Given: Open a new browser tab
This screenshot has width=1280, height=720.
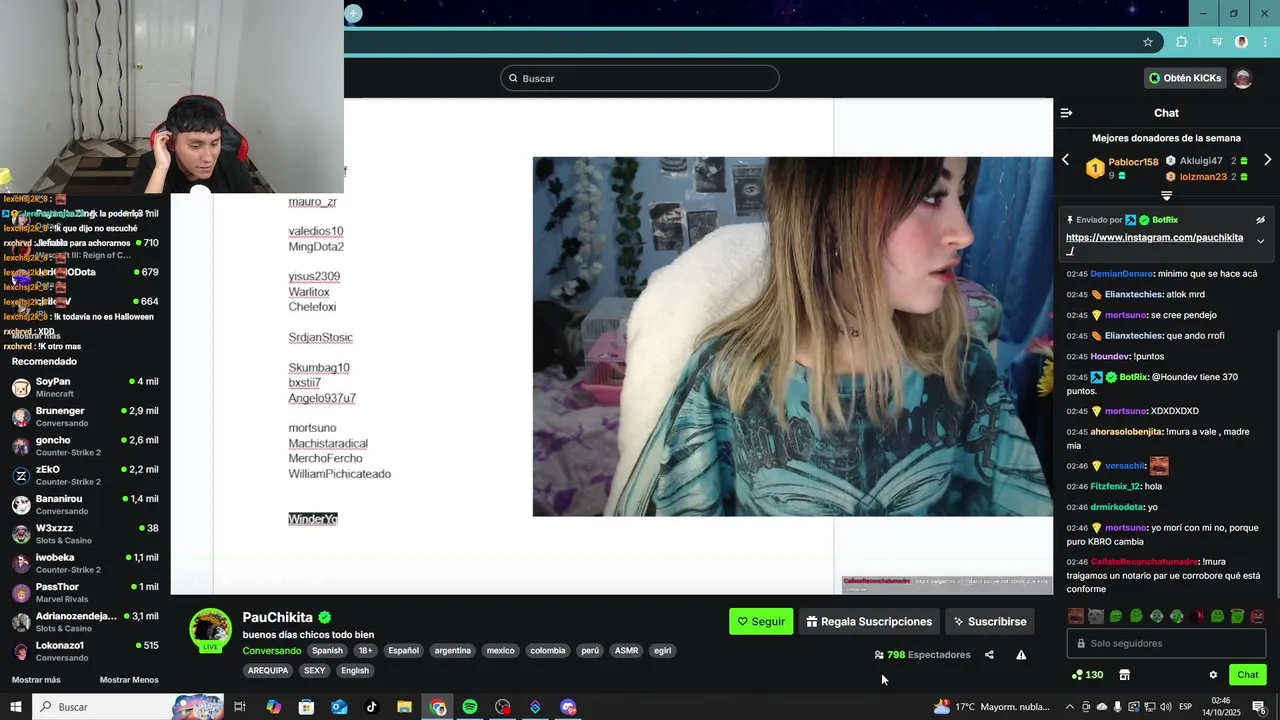Looking at the screenshot, I should tap(353, 13).
